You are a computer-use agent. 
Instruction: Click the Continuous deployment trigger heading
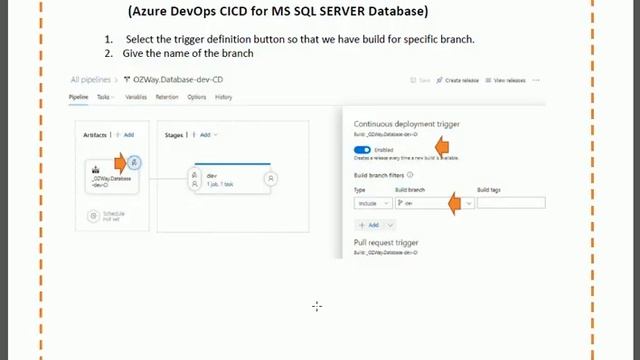(x=407, y=124)
